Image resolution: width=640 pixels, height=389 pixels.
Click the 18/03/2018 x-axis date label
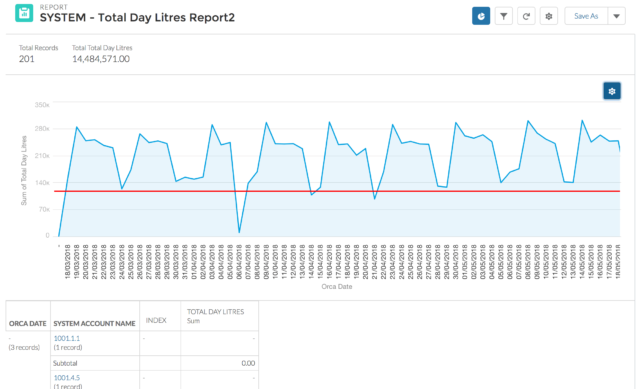point(68,262)
